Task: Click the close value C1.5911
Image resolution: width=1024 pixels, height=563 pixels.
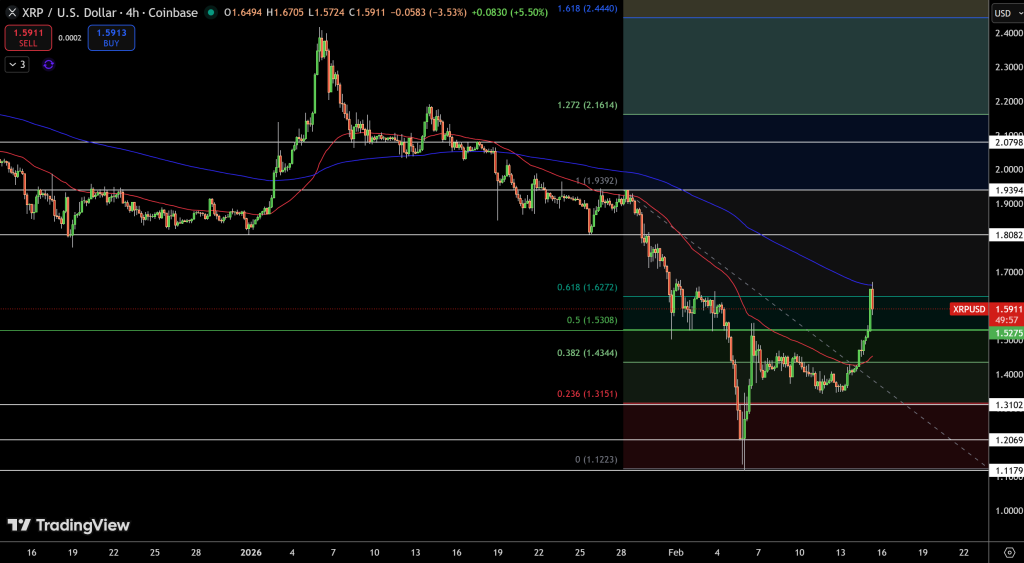Action: pos(367,12)
